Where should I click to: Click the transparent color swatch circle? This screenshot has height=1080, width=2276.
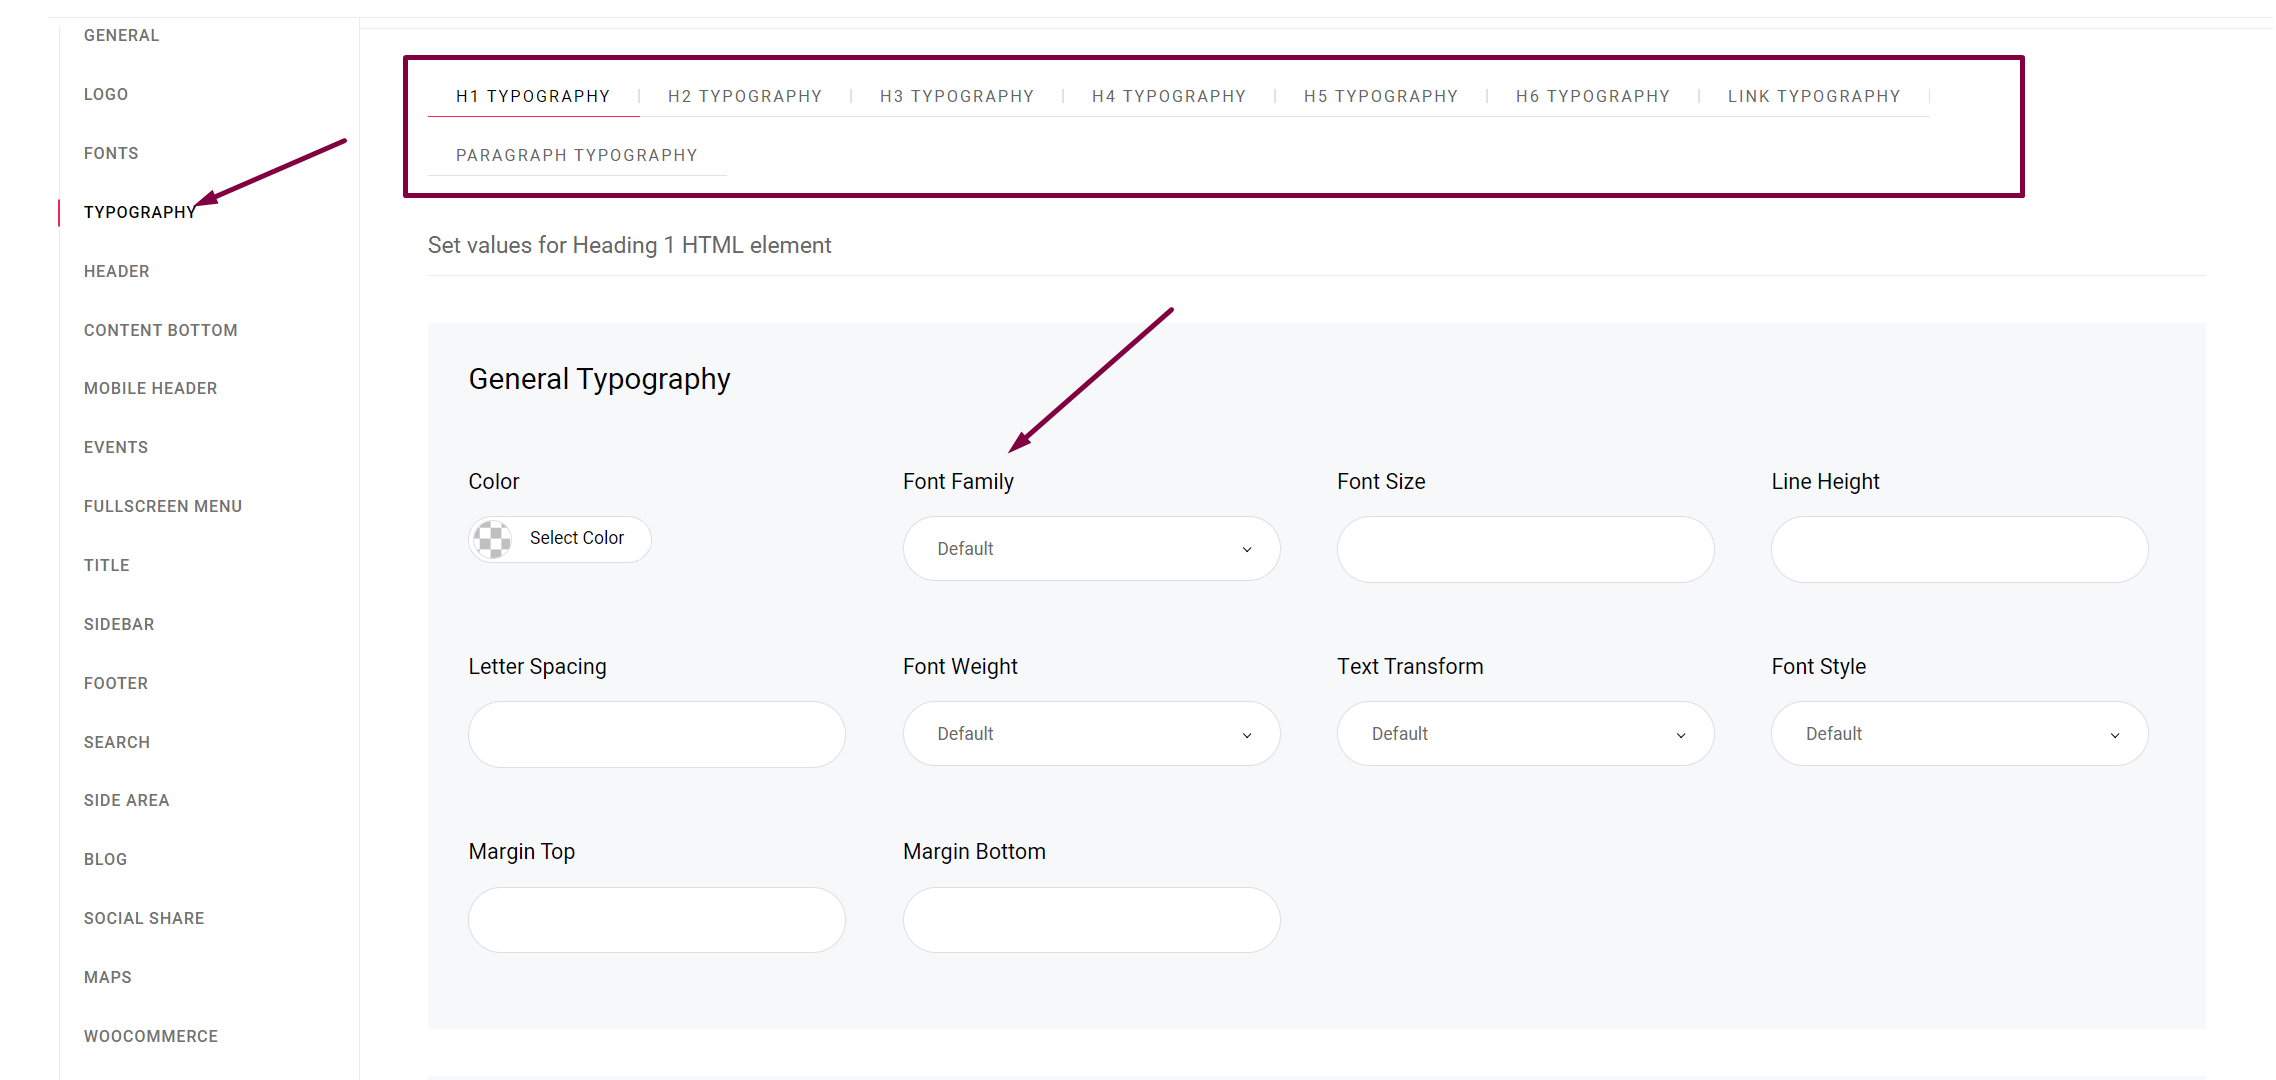[x=492, y=539]
